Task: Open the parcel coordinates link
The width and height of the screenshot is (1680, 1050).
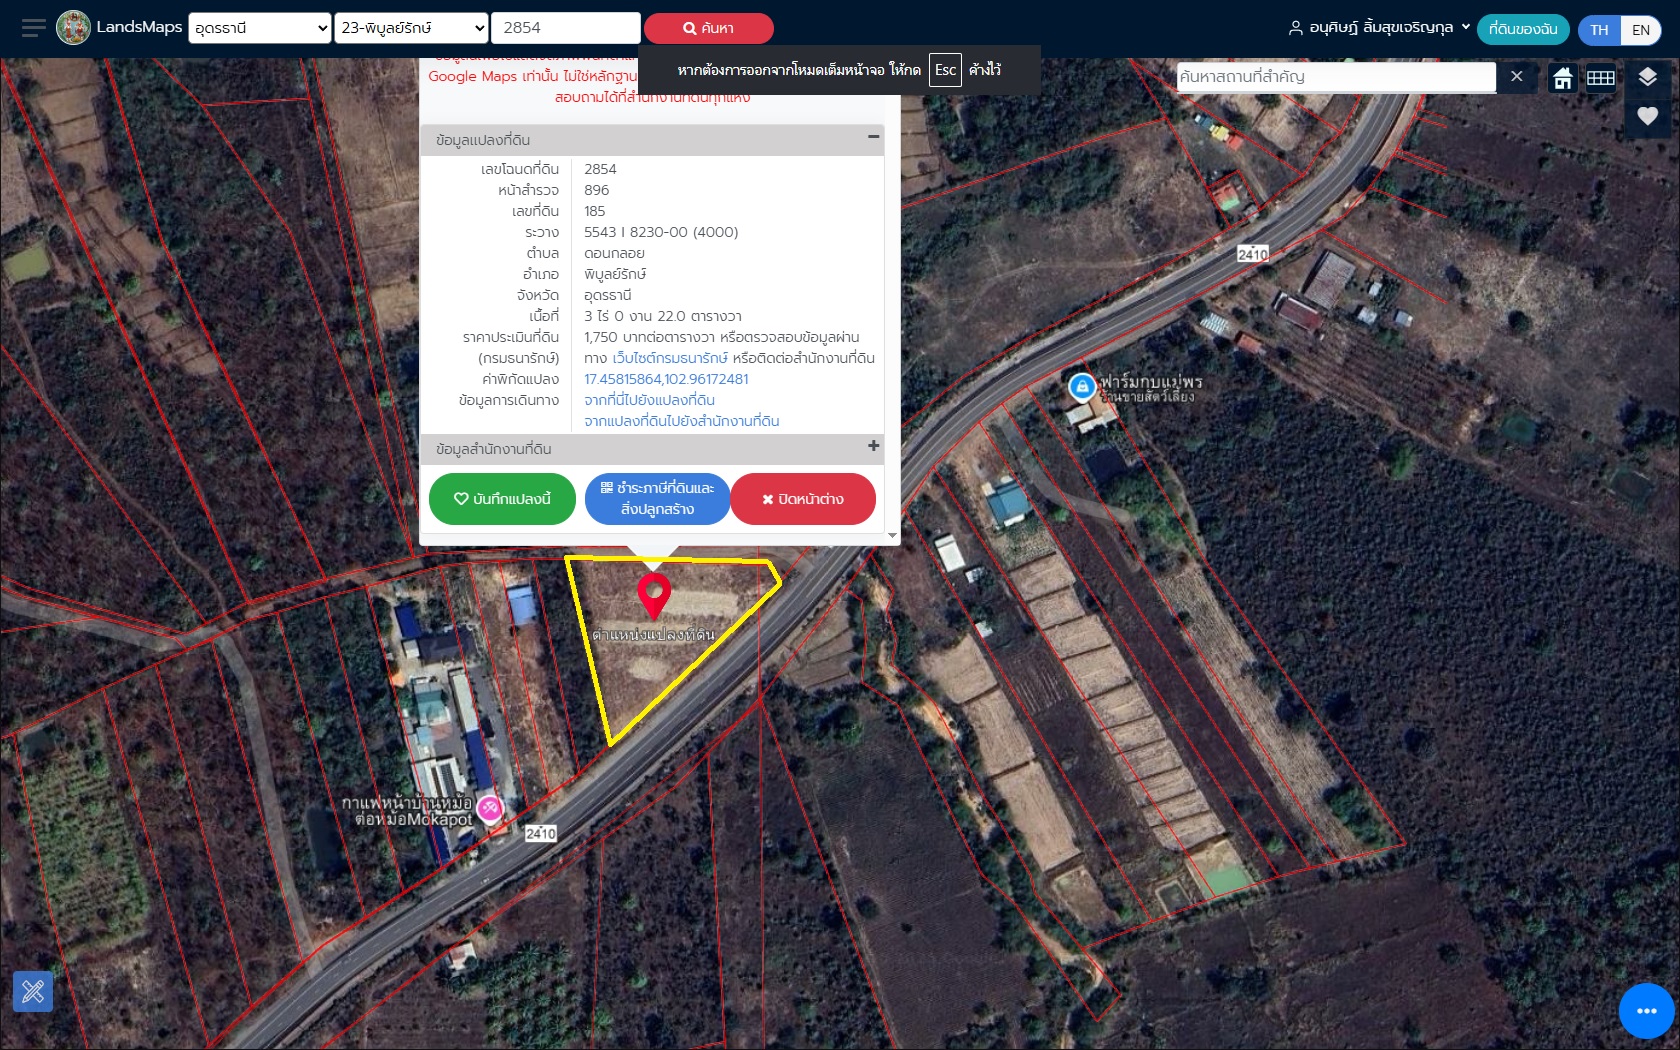Action: [666, 379]
